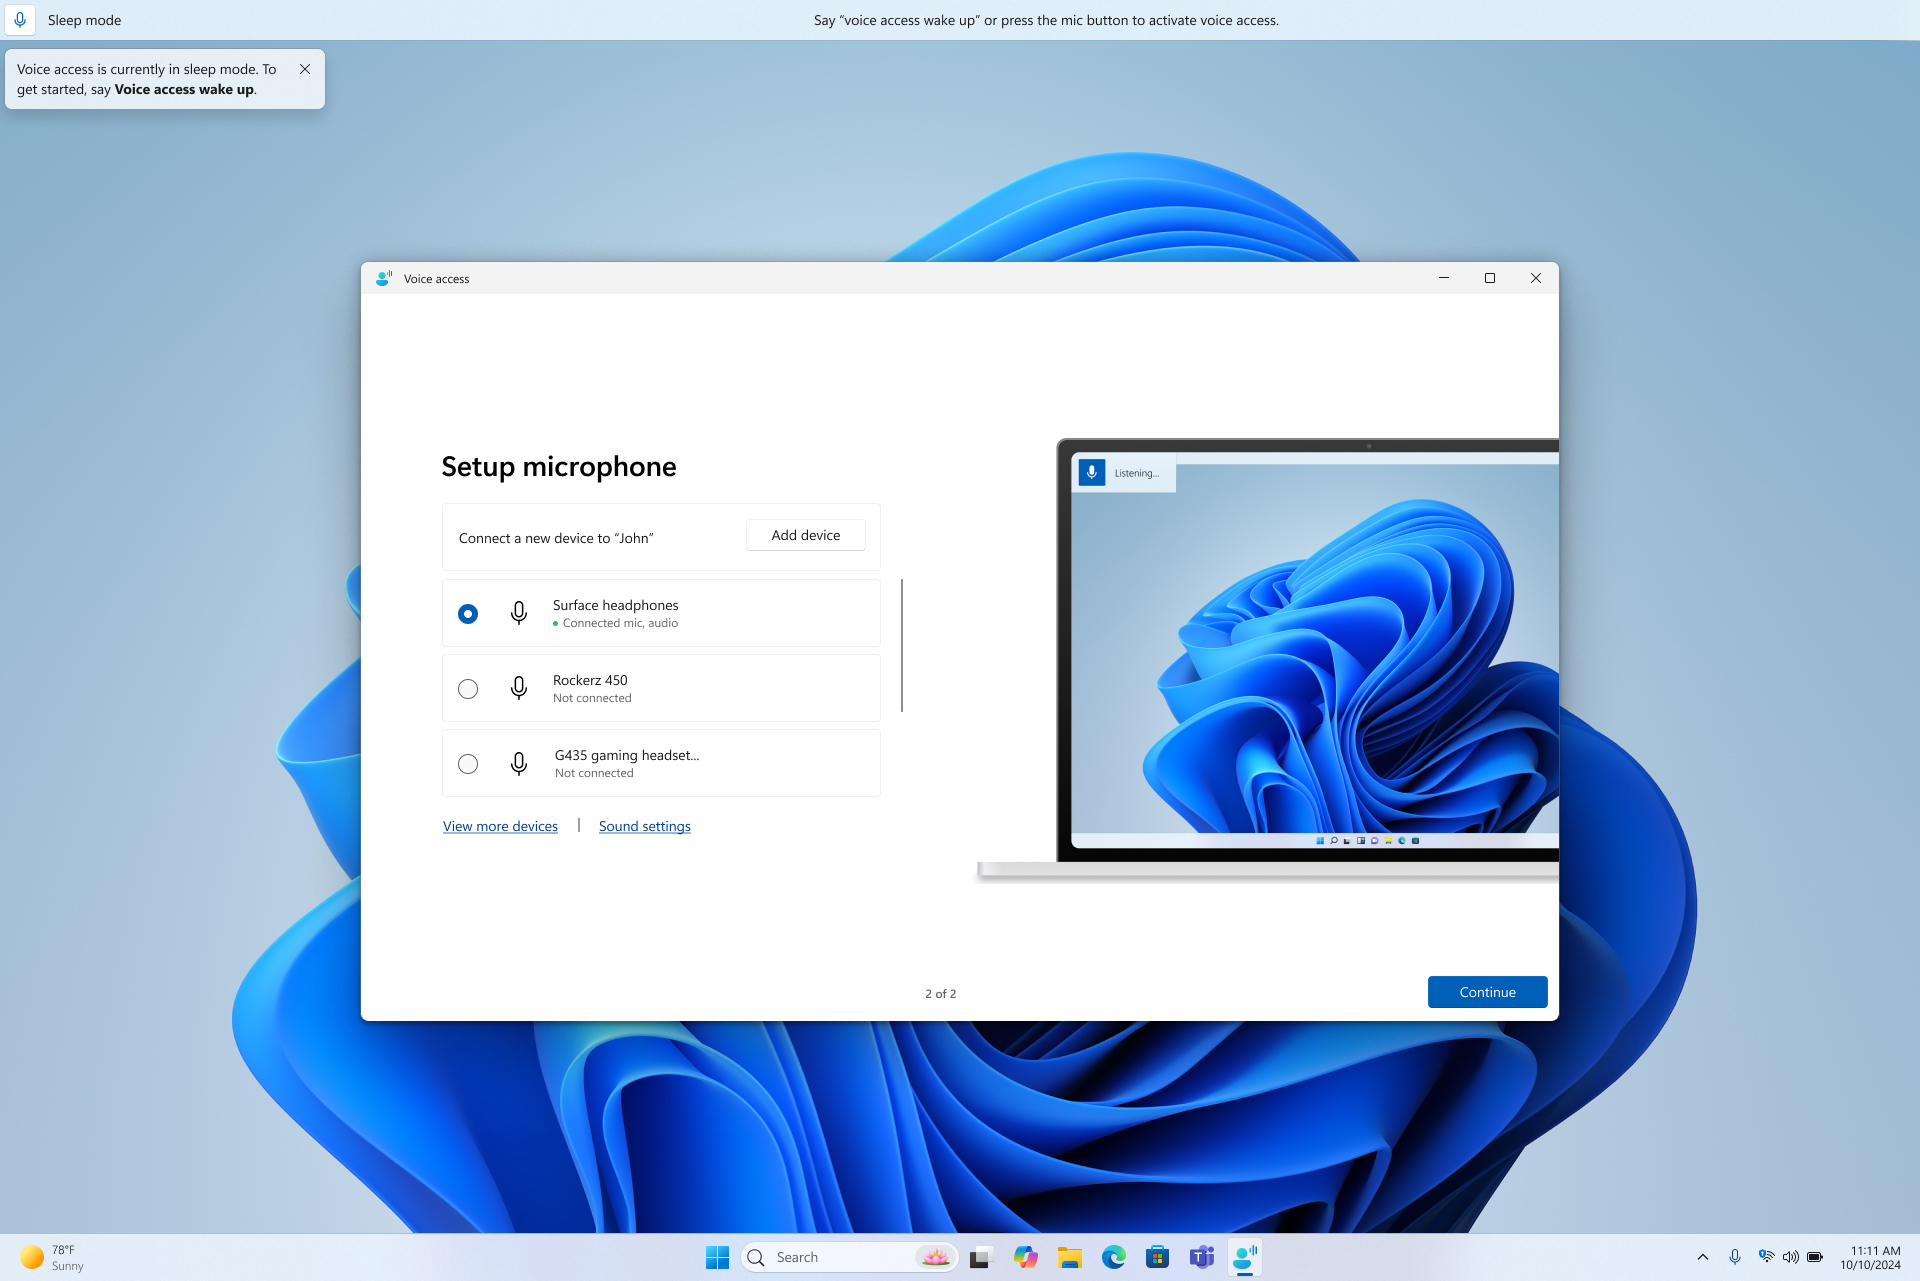This screenshot has height=1281, width=1920.
Task: Select the Surface headphones radio button
Action: click(x=468, y=614)
